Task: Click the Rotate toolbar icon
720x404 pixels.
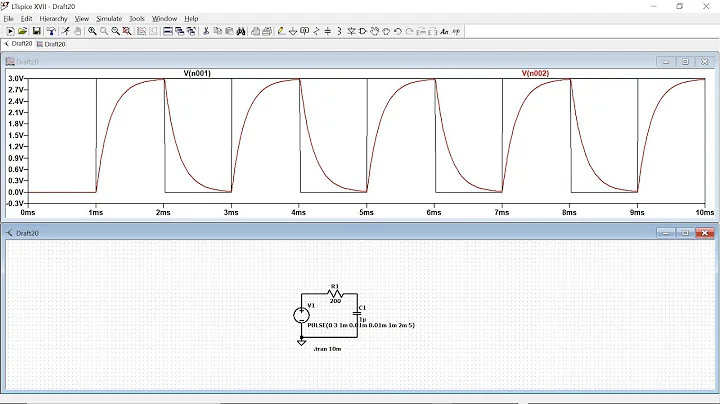Action: 421,31
